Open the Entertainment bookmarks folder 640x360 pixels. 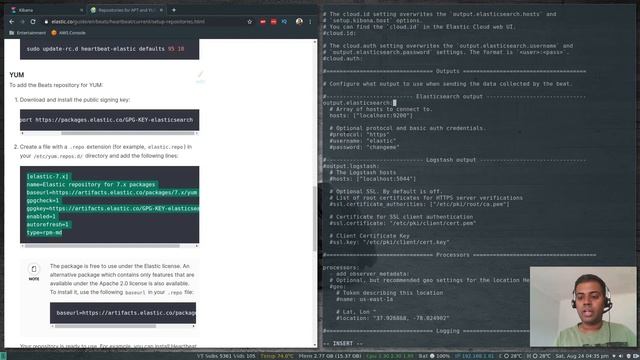pos(27,33)
